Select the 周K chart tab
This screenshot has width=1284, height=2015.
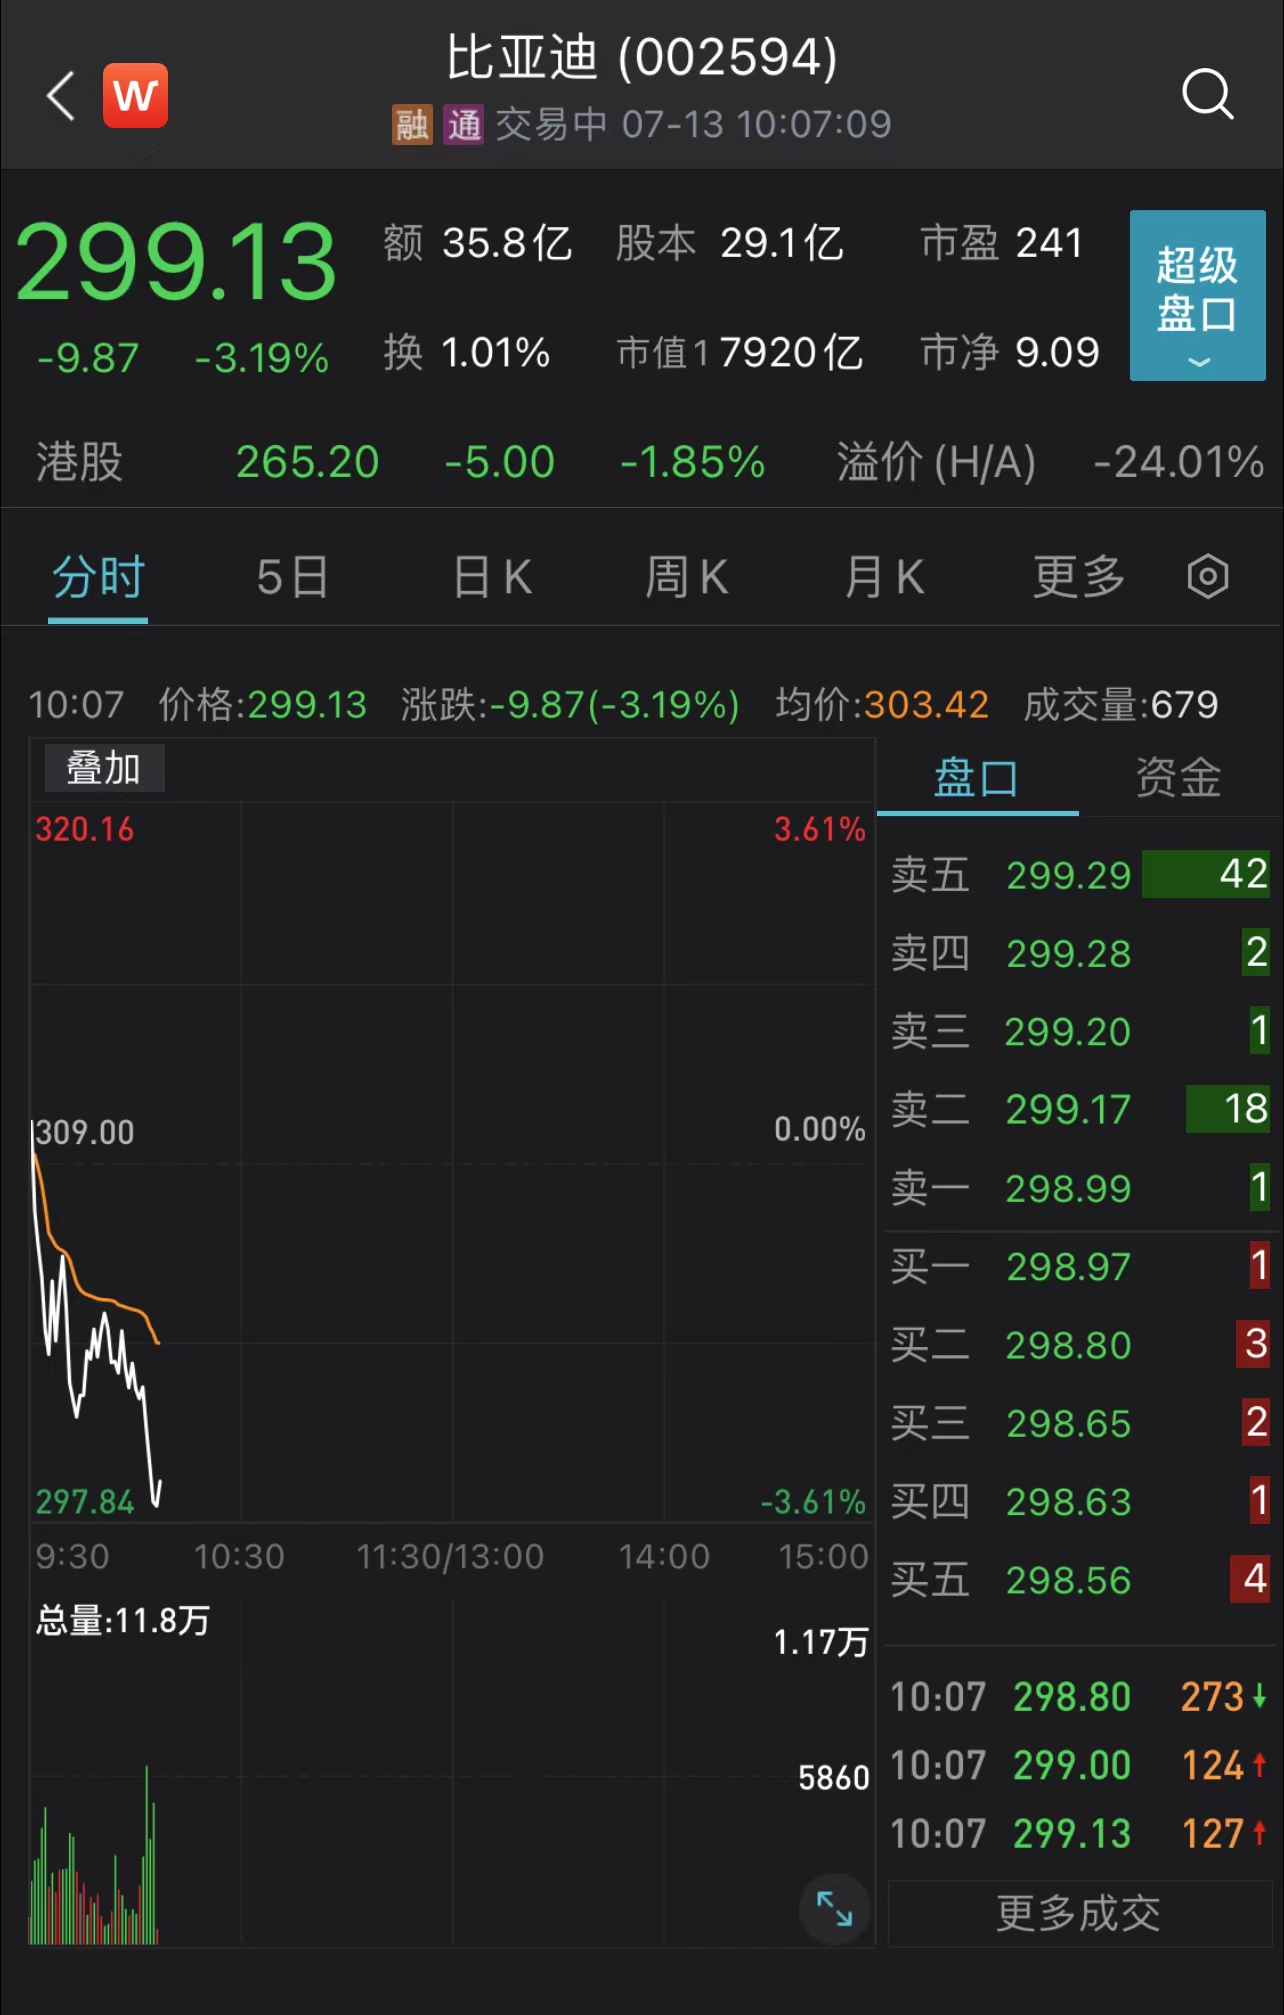[687, 577]
